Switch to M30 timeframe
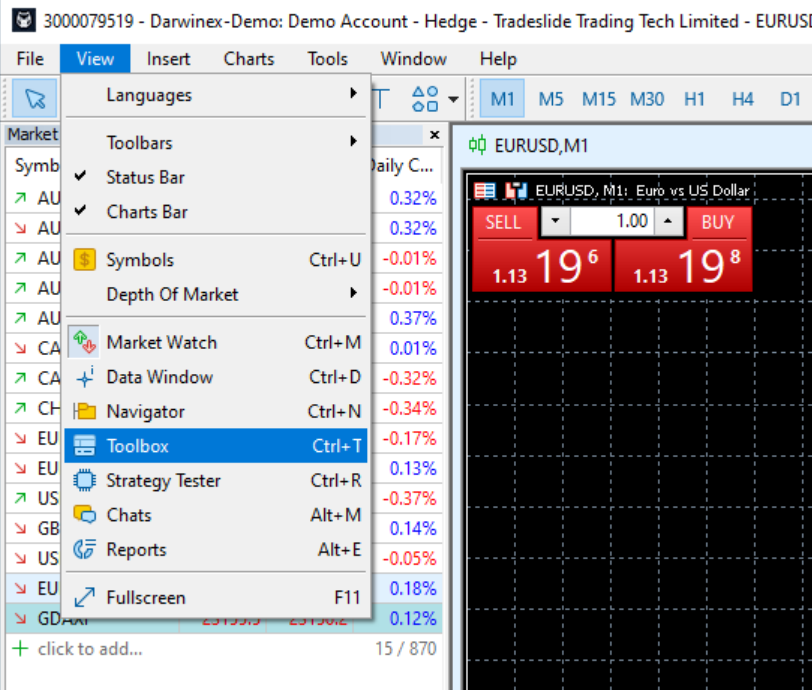The image size is (812, 690). (x=647, y=98)
